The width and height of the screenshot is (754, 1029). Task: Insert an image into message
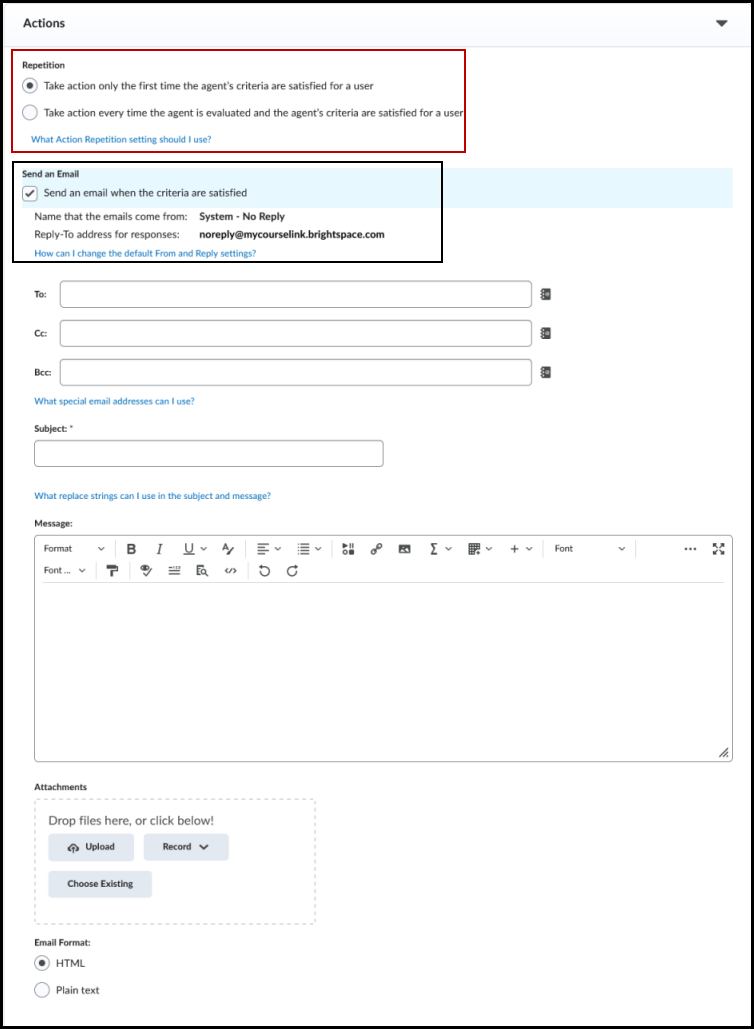404,549
